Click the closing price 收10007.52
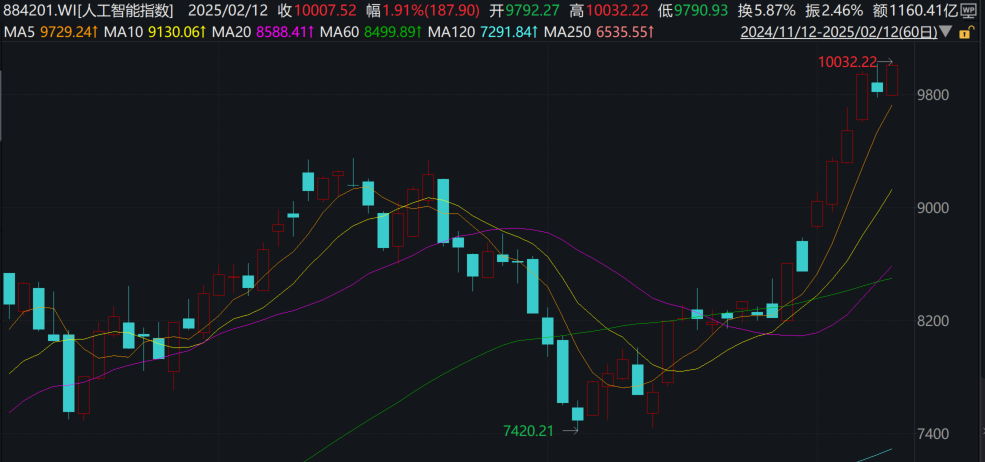 click(317, 10)
